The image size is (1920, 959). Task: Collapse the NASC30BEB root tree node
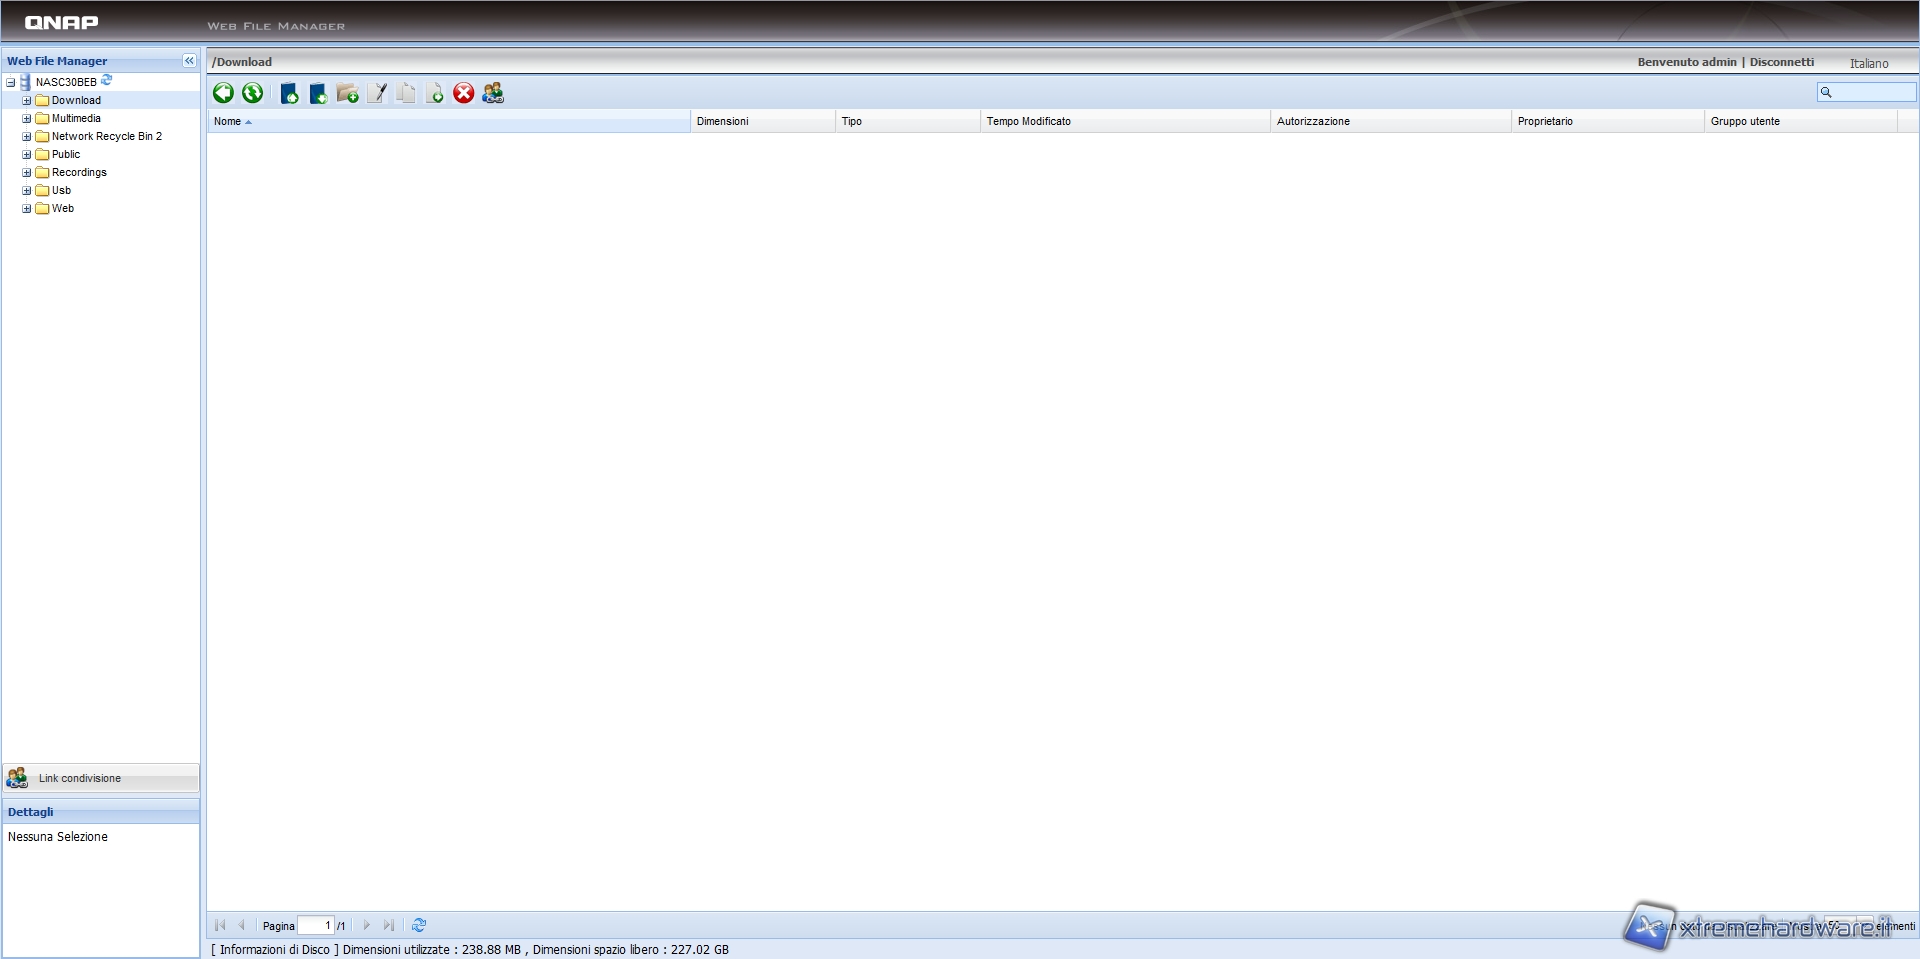[x=11, y=83]
